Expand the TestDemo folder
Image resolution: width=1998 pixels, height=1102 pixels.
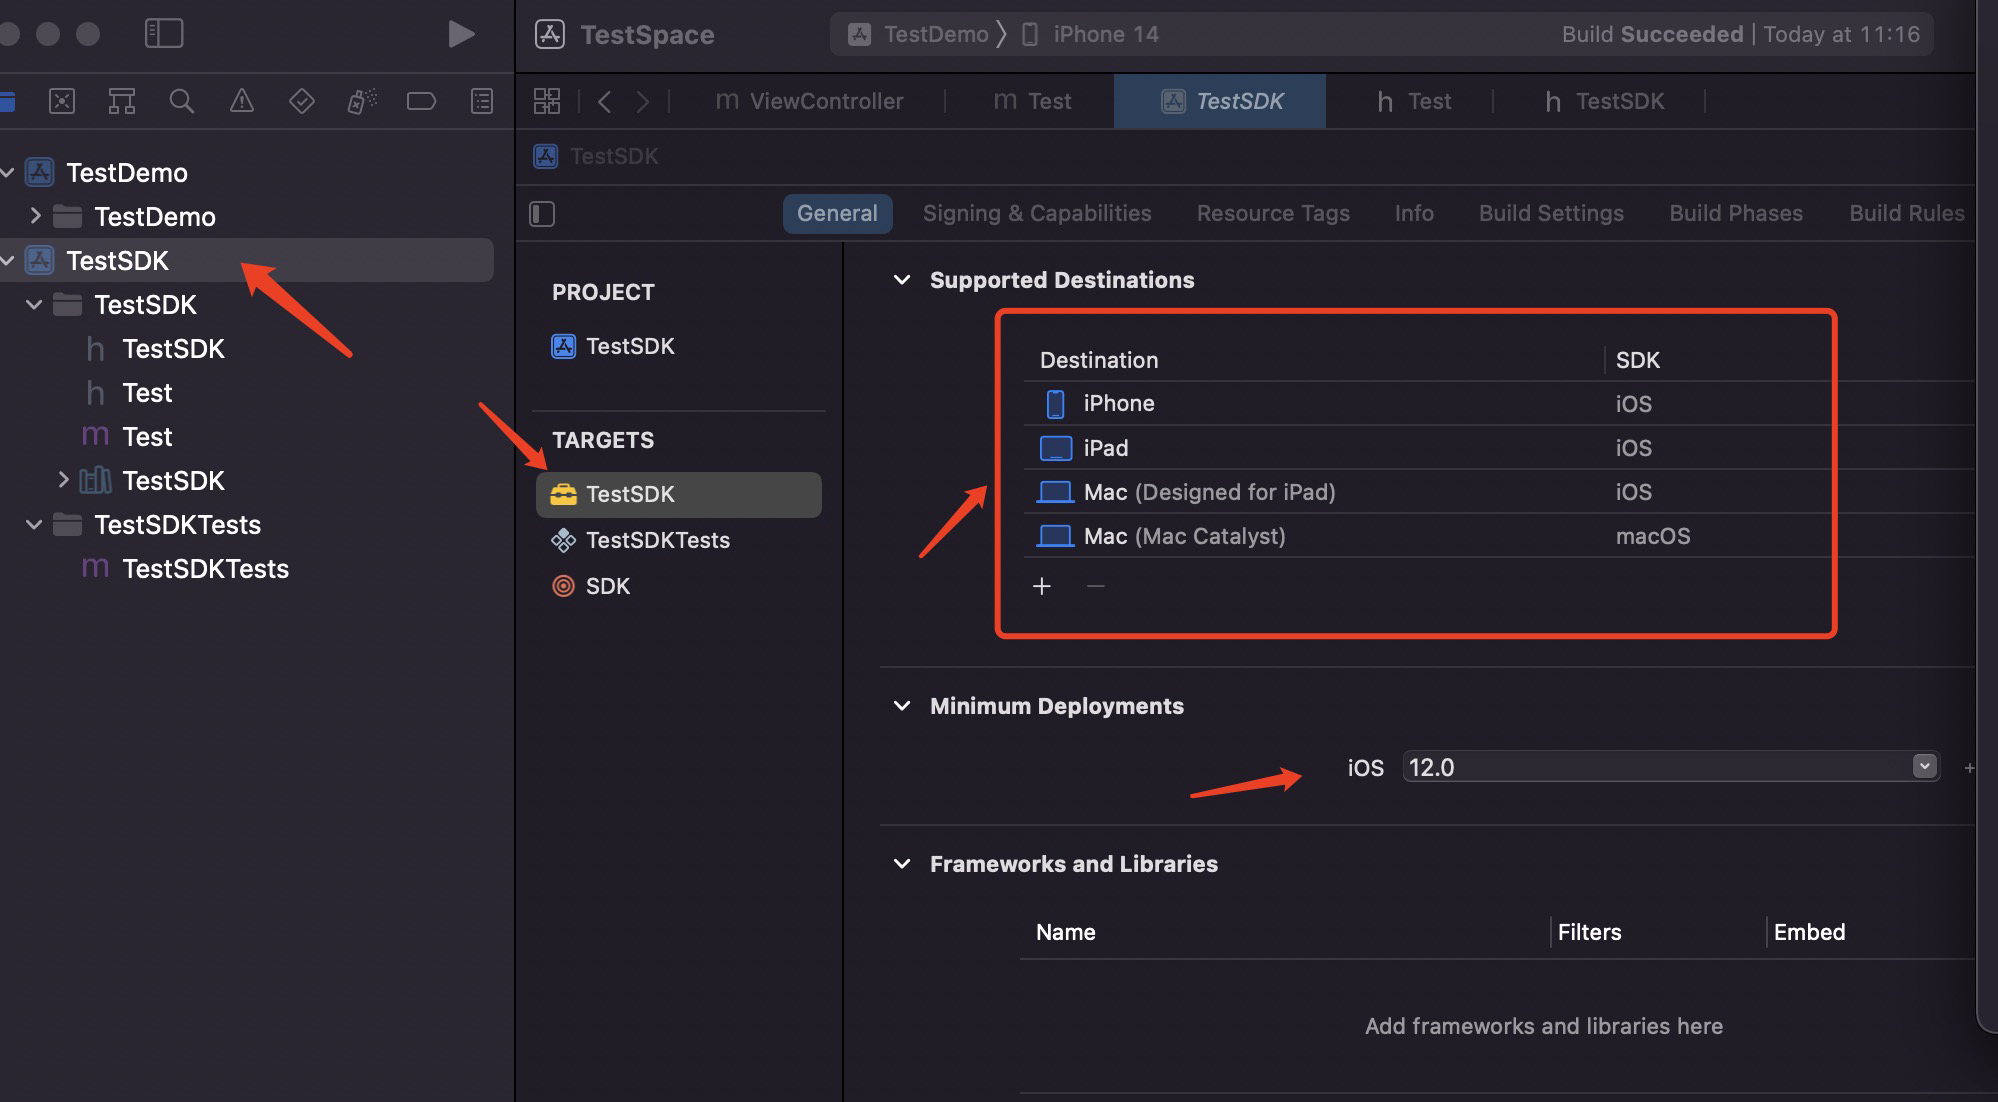pyautogui.click(x=36, y=216)
